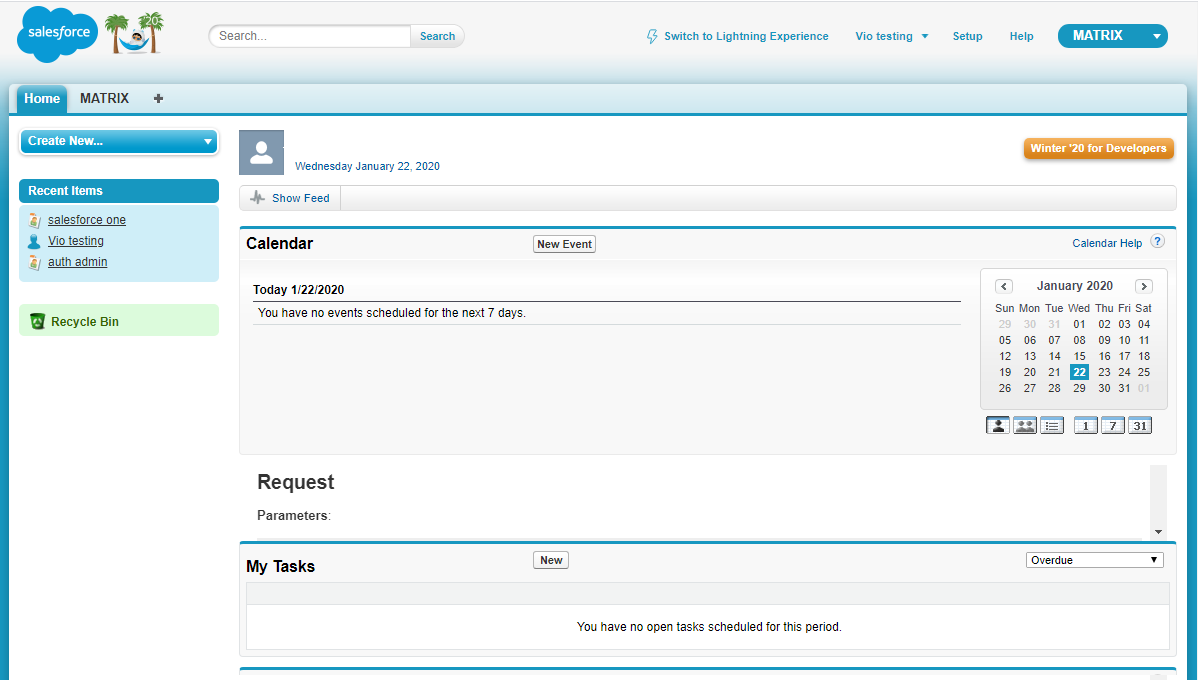Switch to the Home tab
This screenshot has height=680, width=1198.
coord(42,99)
